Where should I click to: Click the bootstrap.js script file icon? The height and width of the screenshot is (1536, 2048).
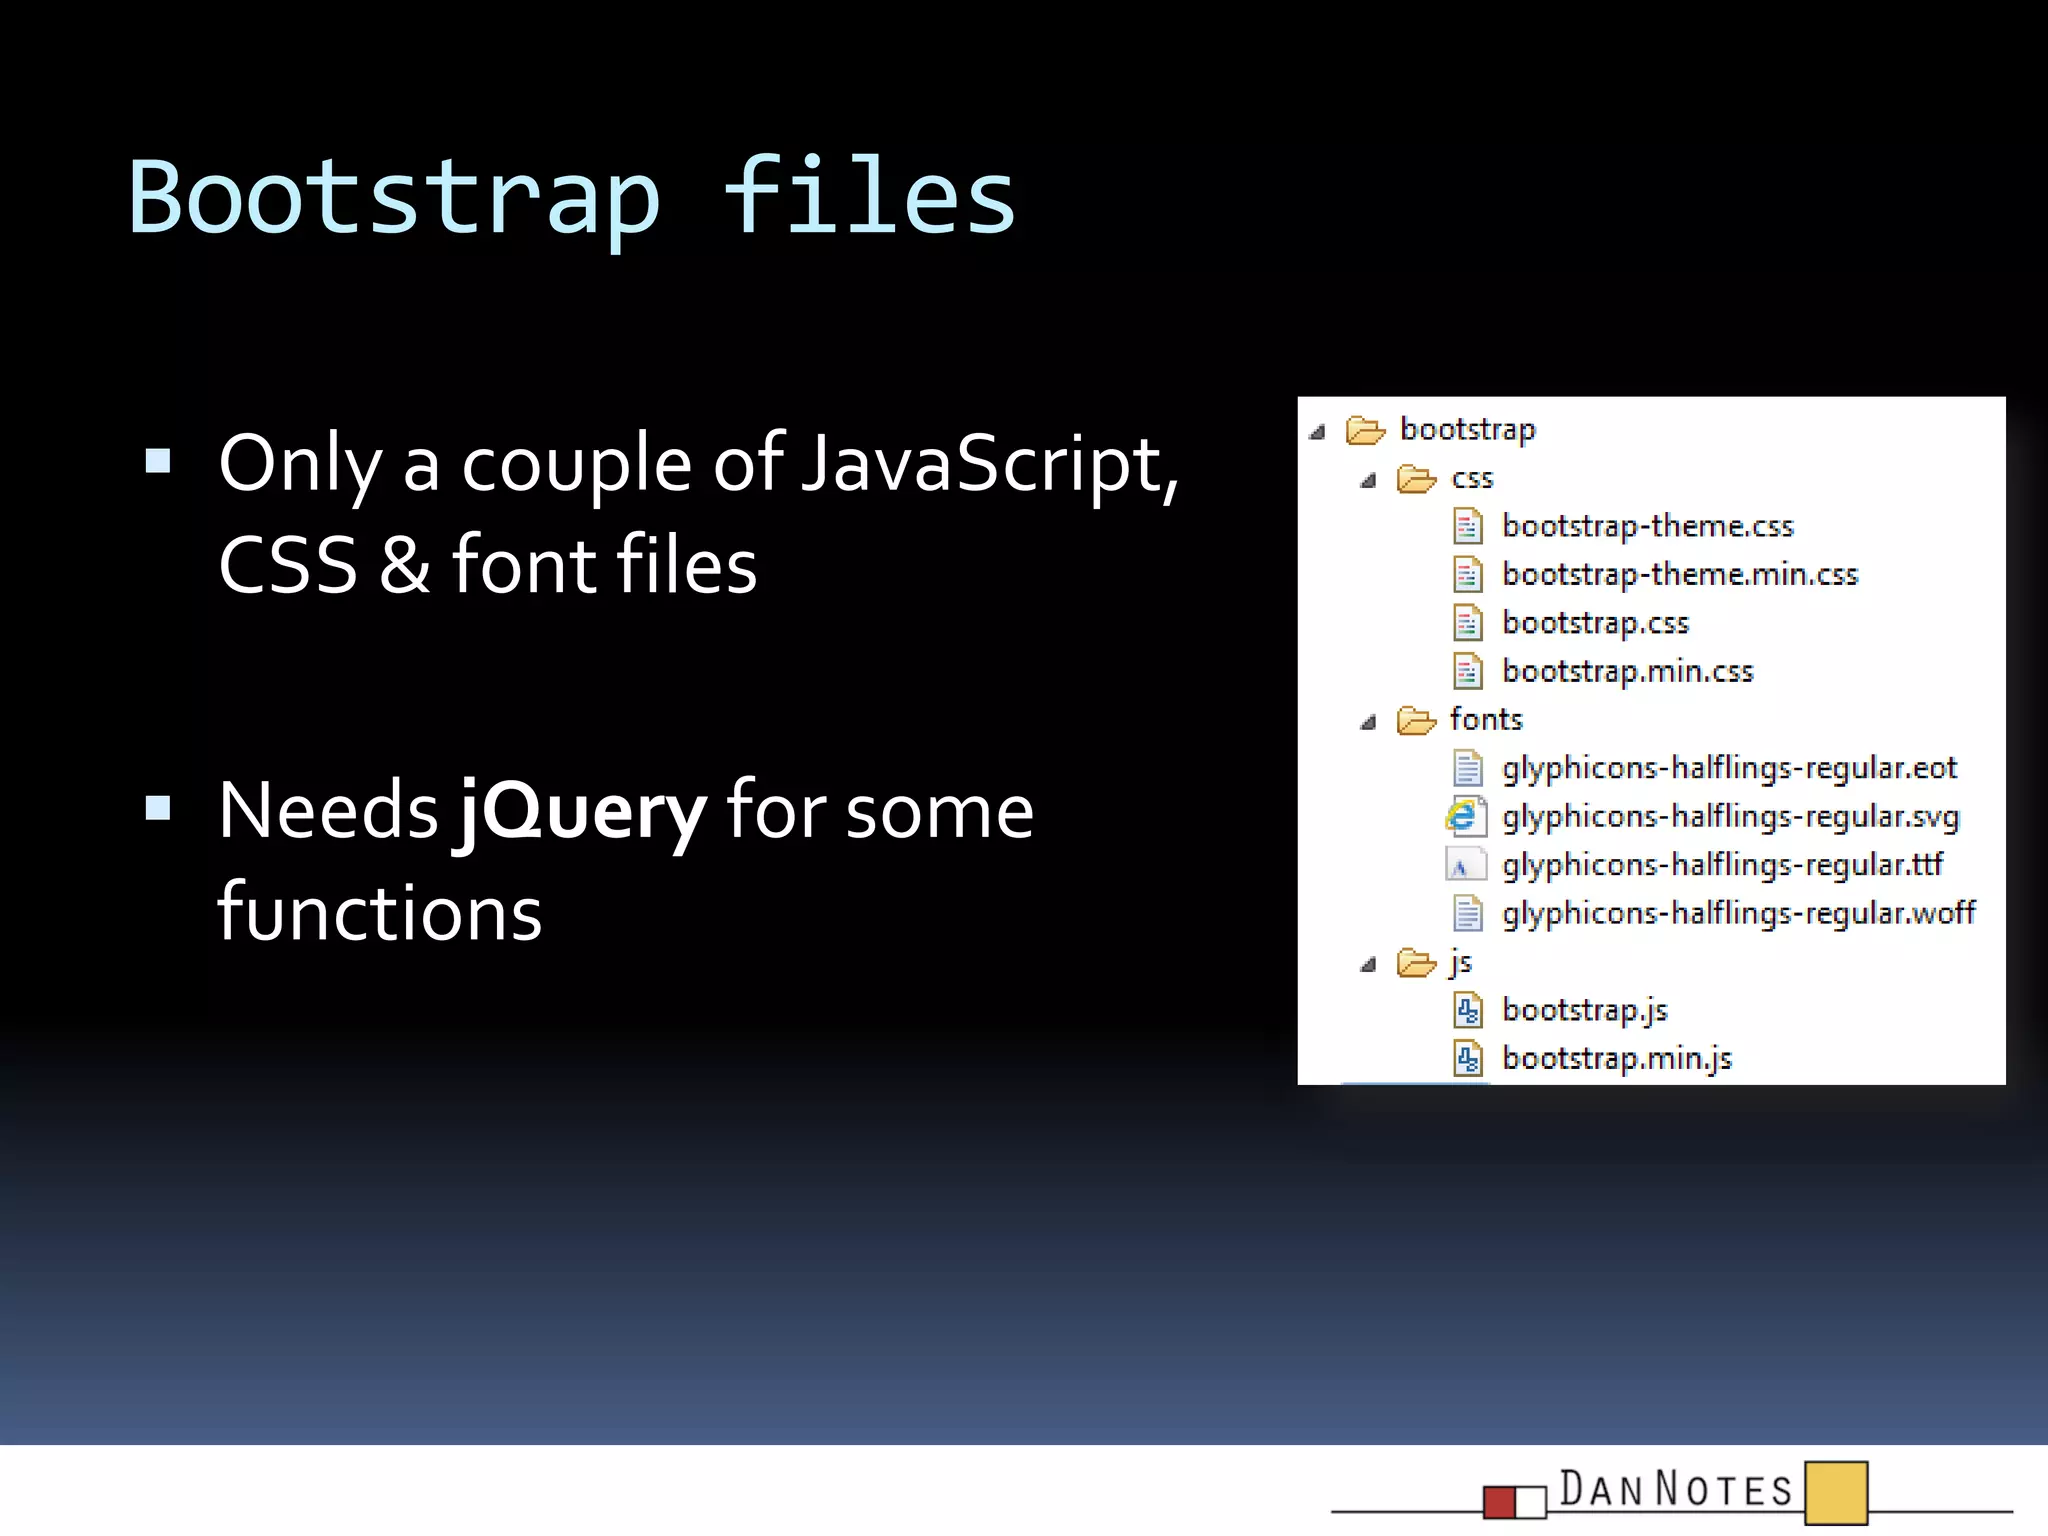(x=1467, y=1011)
